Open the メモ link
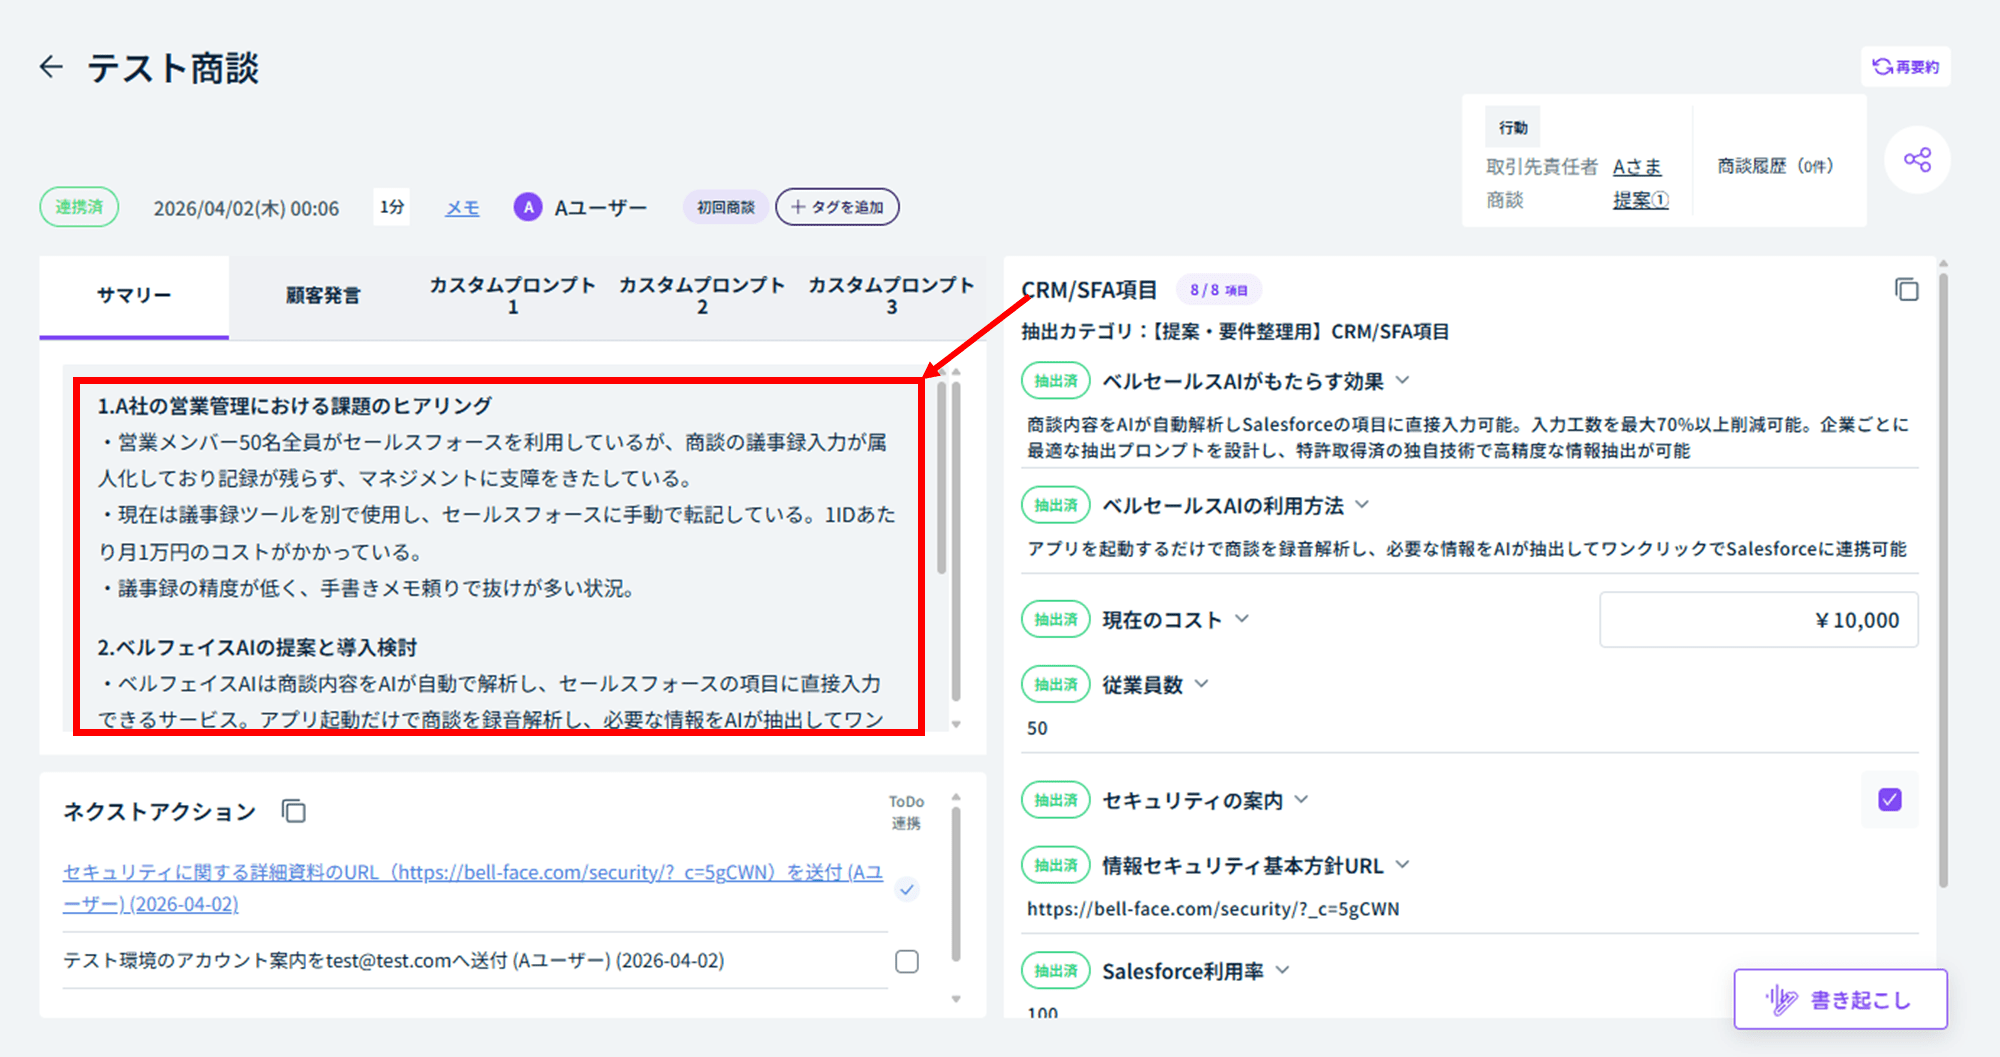 pos(461,208)
